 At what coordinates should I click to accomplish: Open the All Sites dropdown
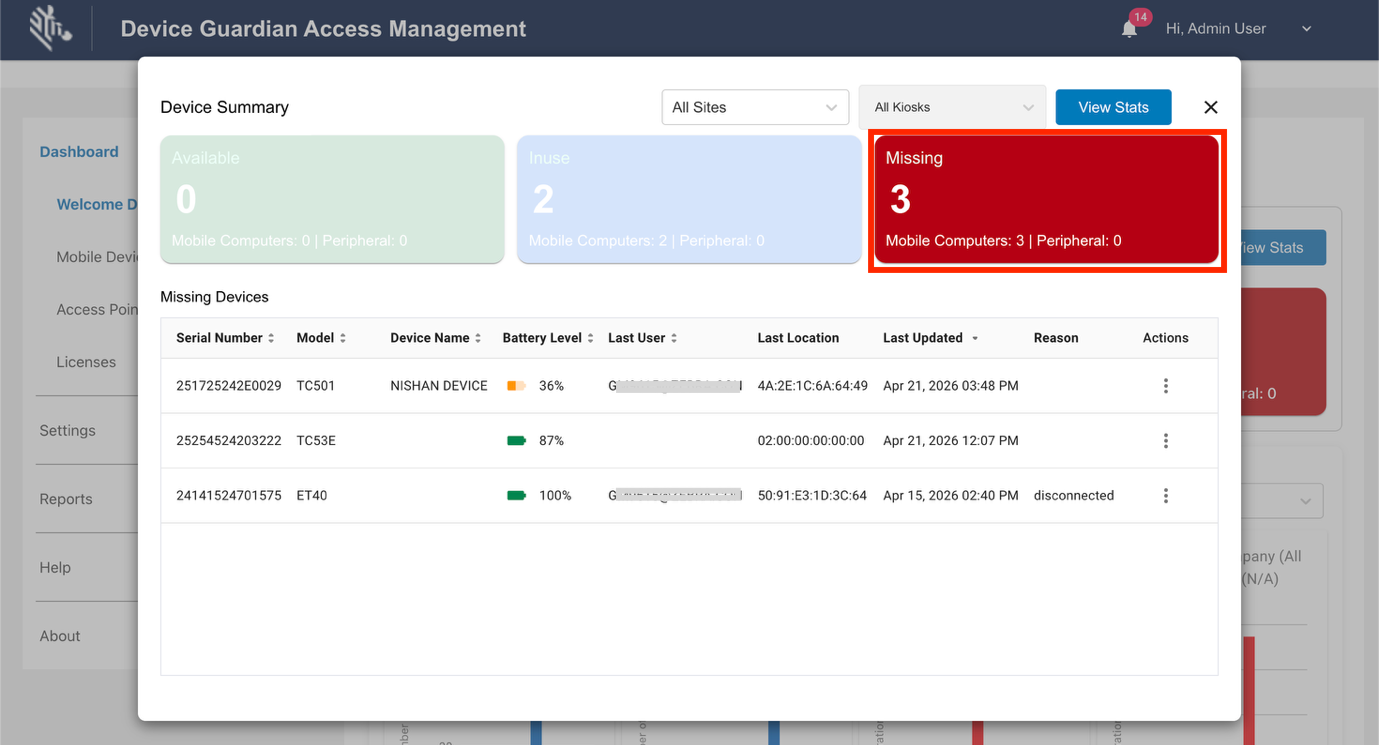click(755, 107)
